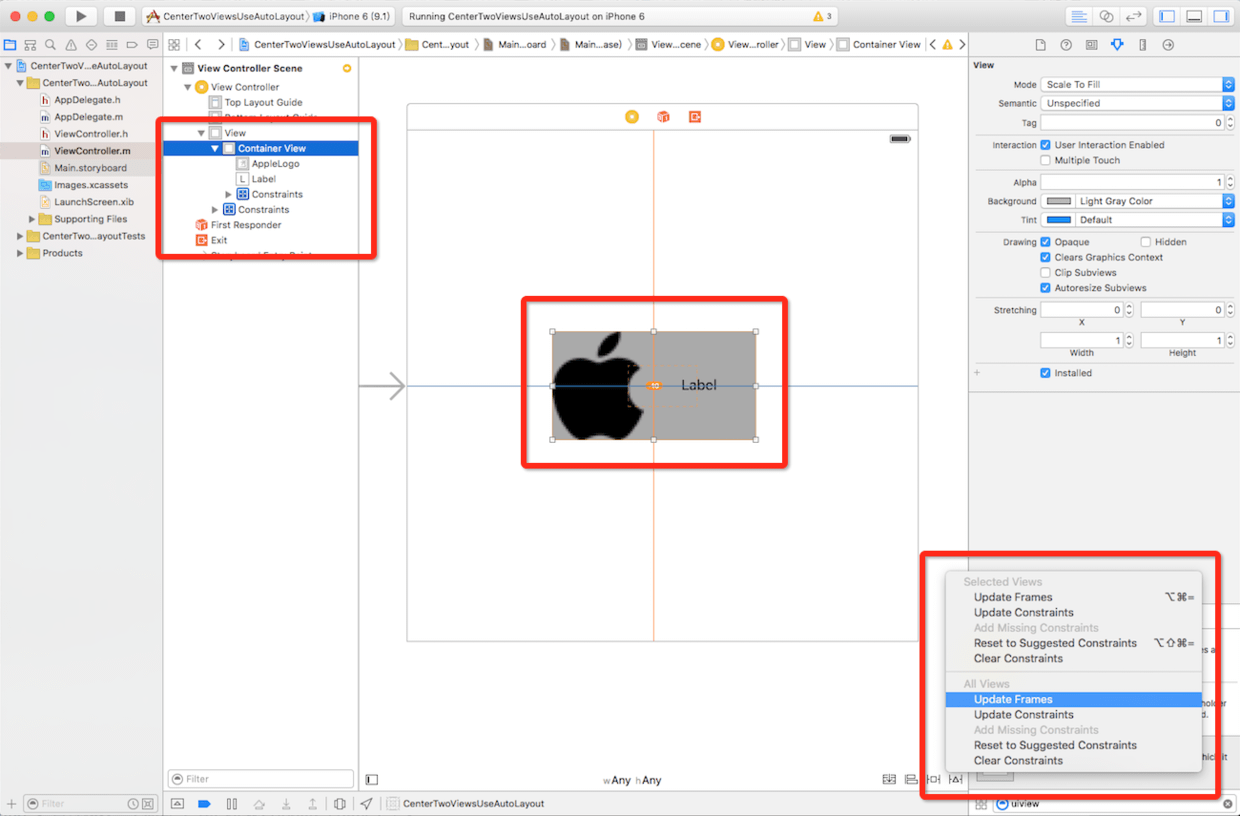Collapse the View Controller Scene in outline
Viewport: 1240px width, 816px height.
174,68
